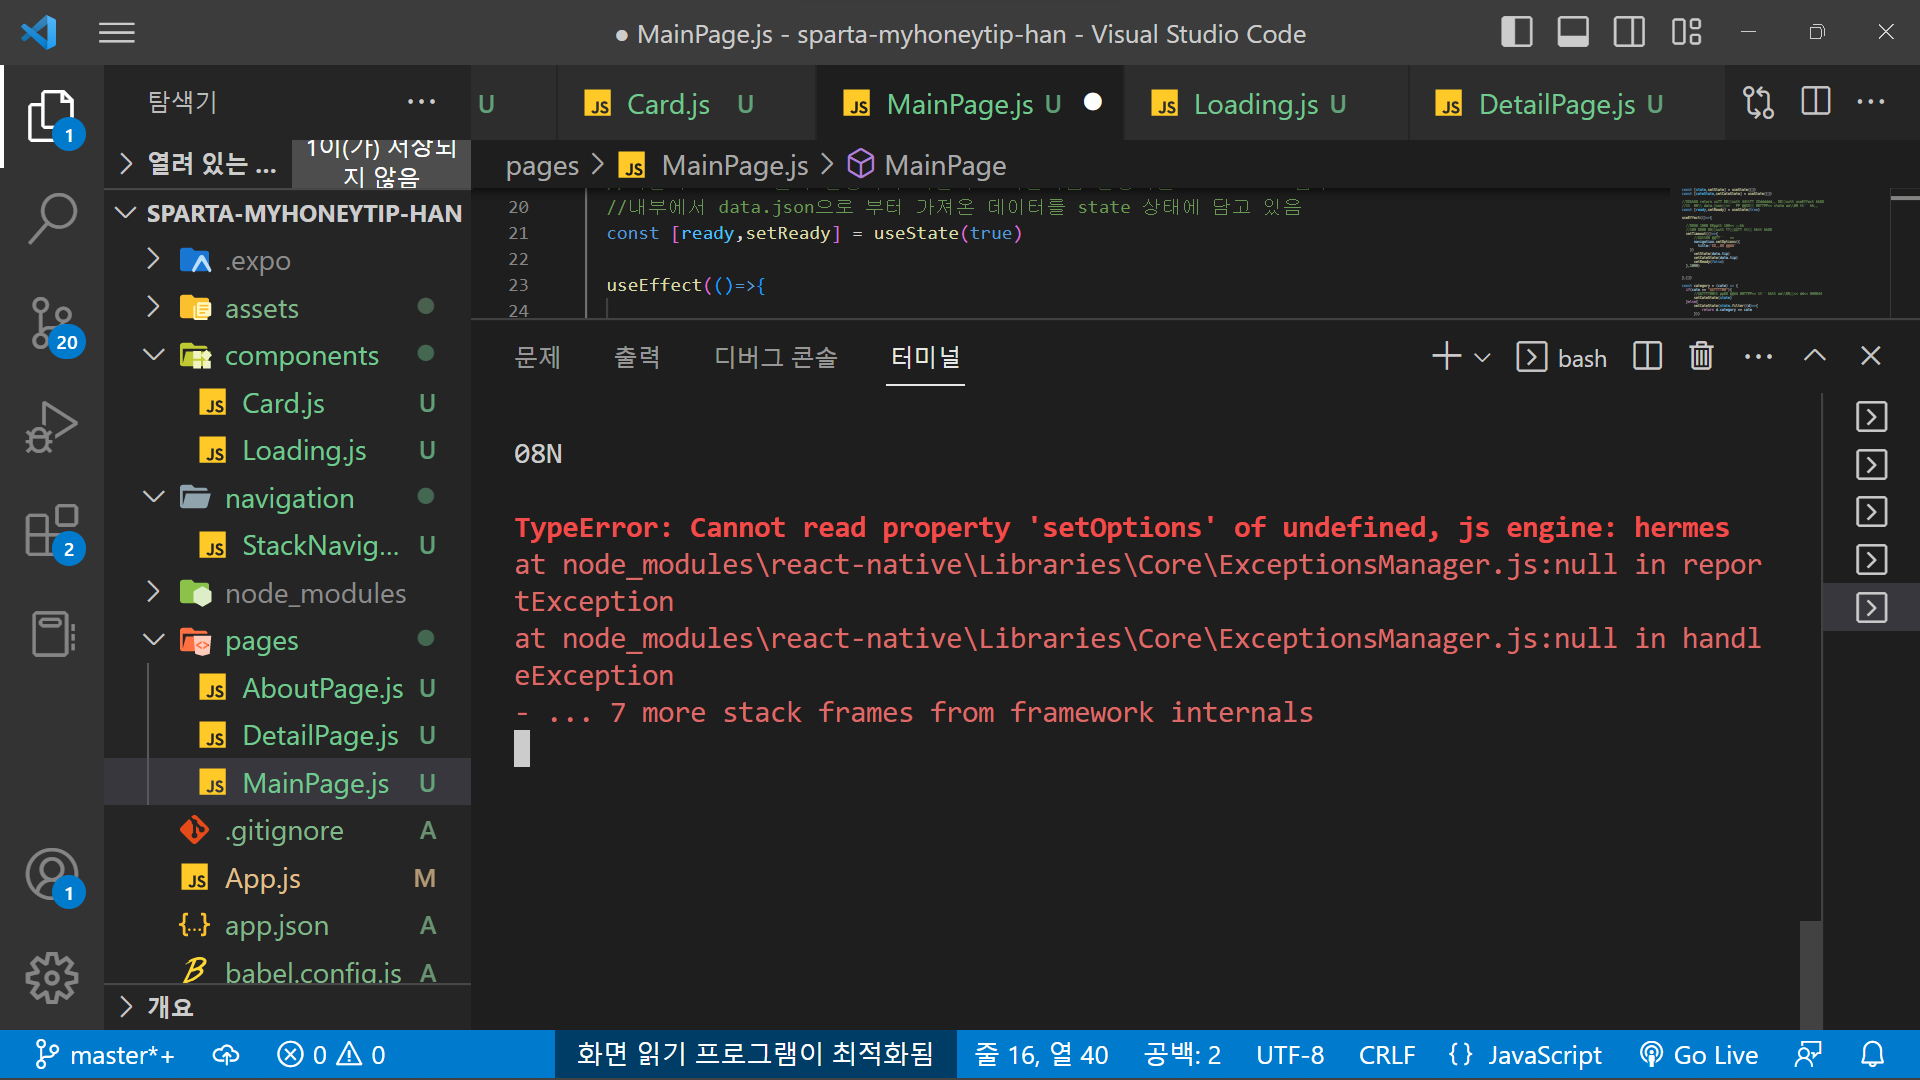Open the Accounts menu
The width and height of the screenshot is (1920, 1080).
(x=52, y=875)
